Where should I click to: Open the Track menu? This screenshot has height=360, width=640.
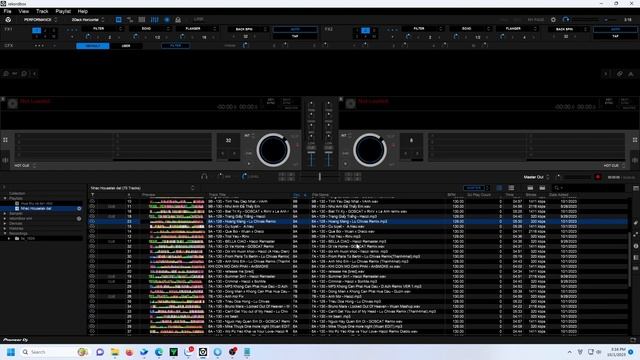pos(42,11)
